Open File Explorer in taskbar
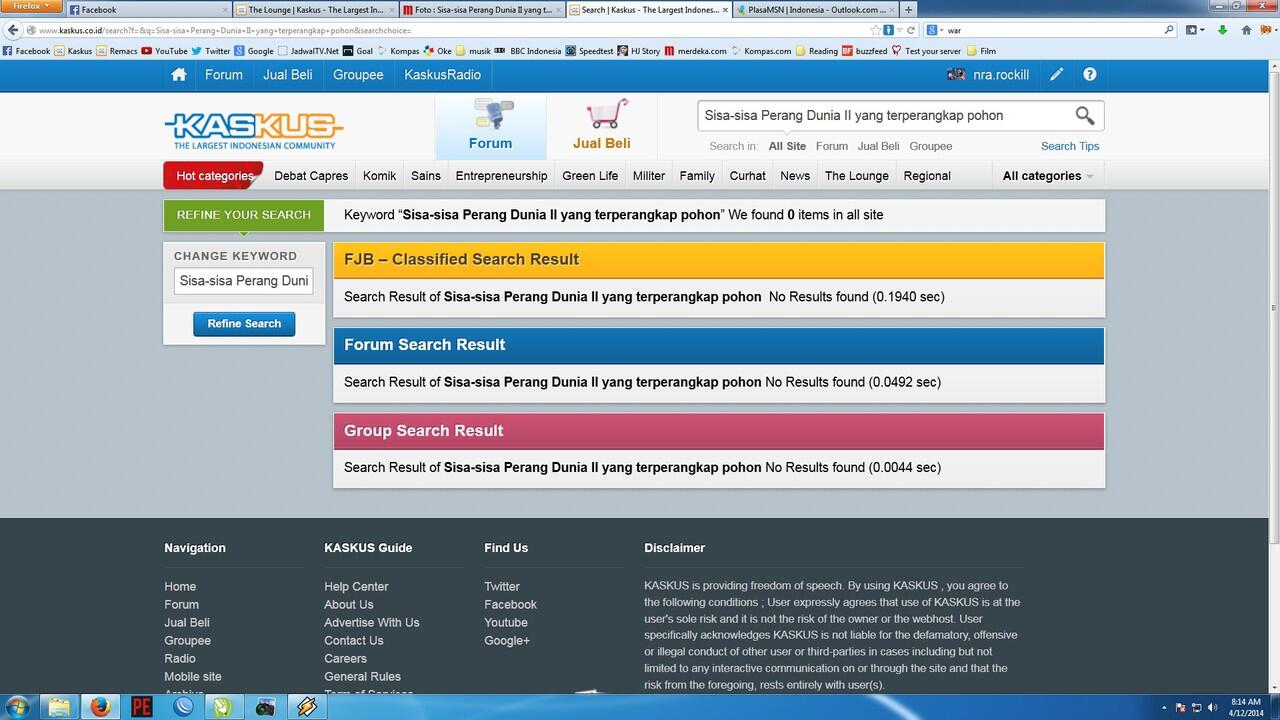The height and width of the screenshot is (720, 1280). (59, 706)
